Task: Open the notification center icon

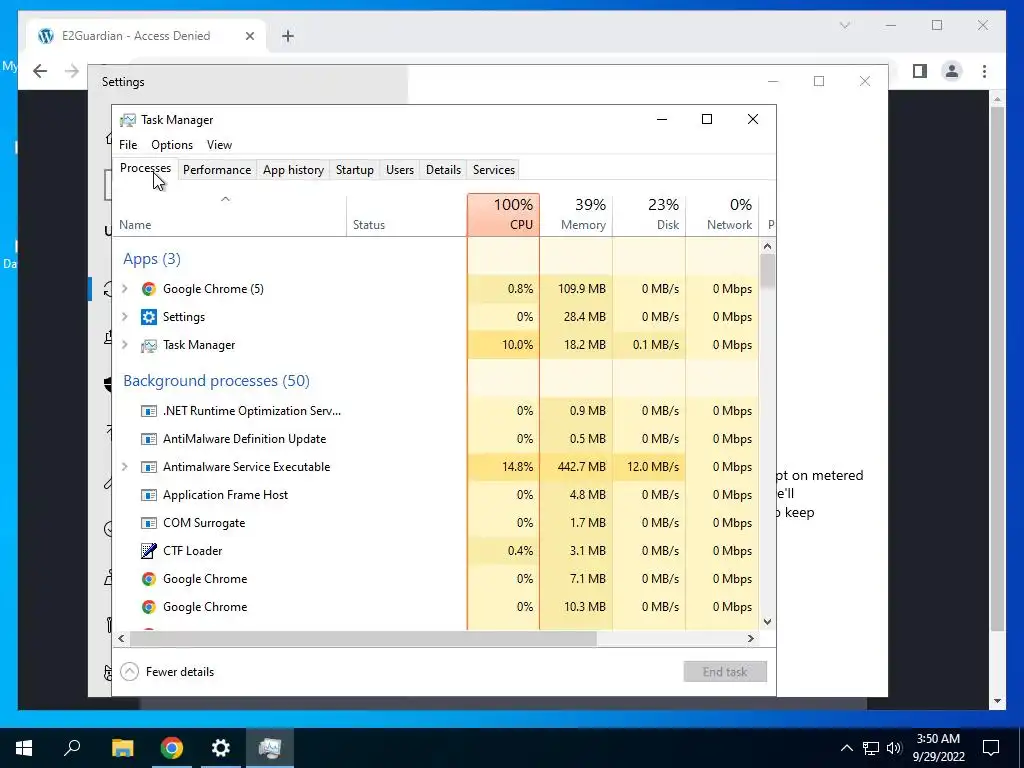Action: [991, 748]
